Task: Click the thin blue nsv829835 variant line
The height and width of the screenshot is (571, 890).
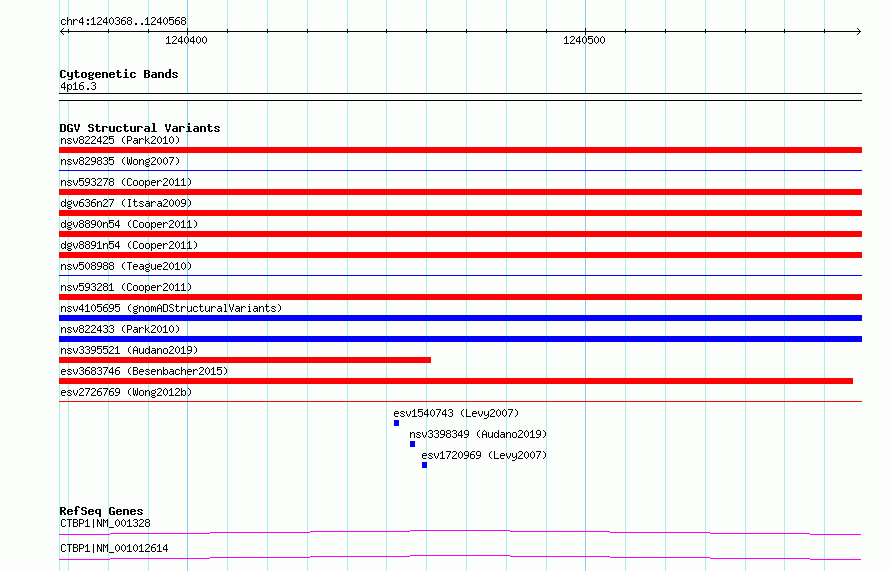Action: pos(460,170)
